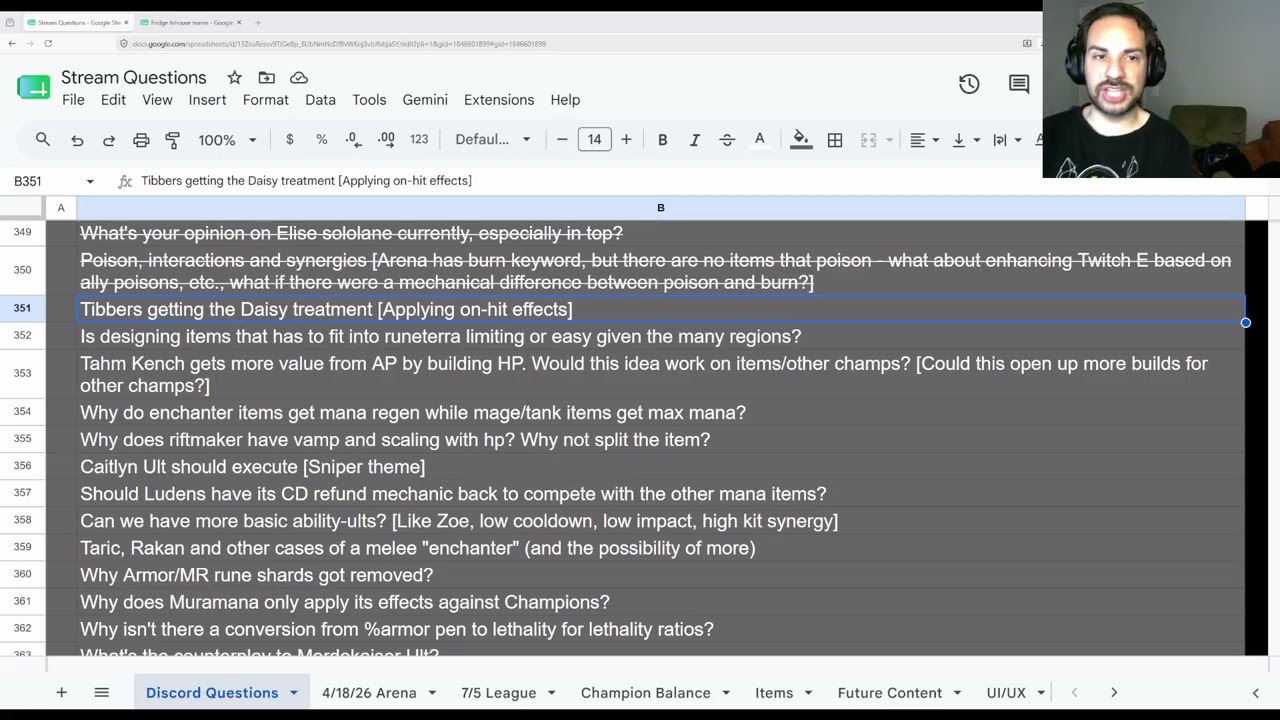The image size is (1280, 720).
Task: Open horizontal align dropdown
Action: [x=924, y=140]
